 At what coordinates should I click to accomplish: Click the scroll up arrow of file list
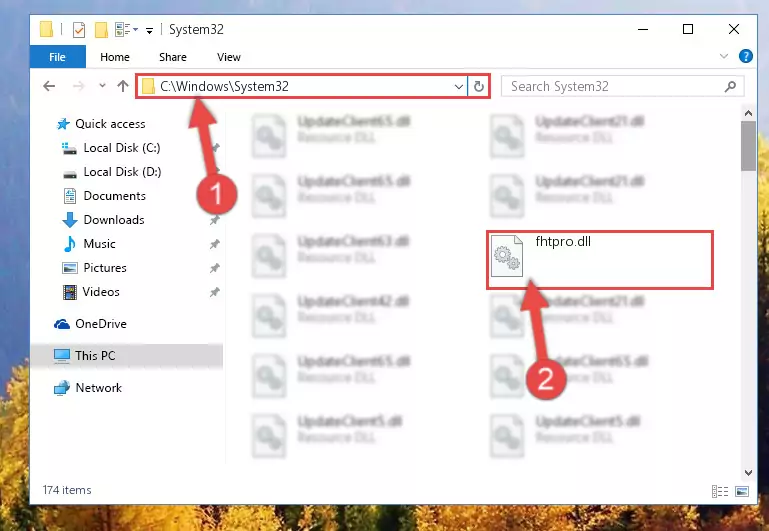click(748, 113)
